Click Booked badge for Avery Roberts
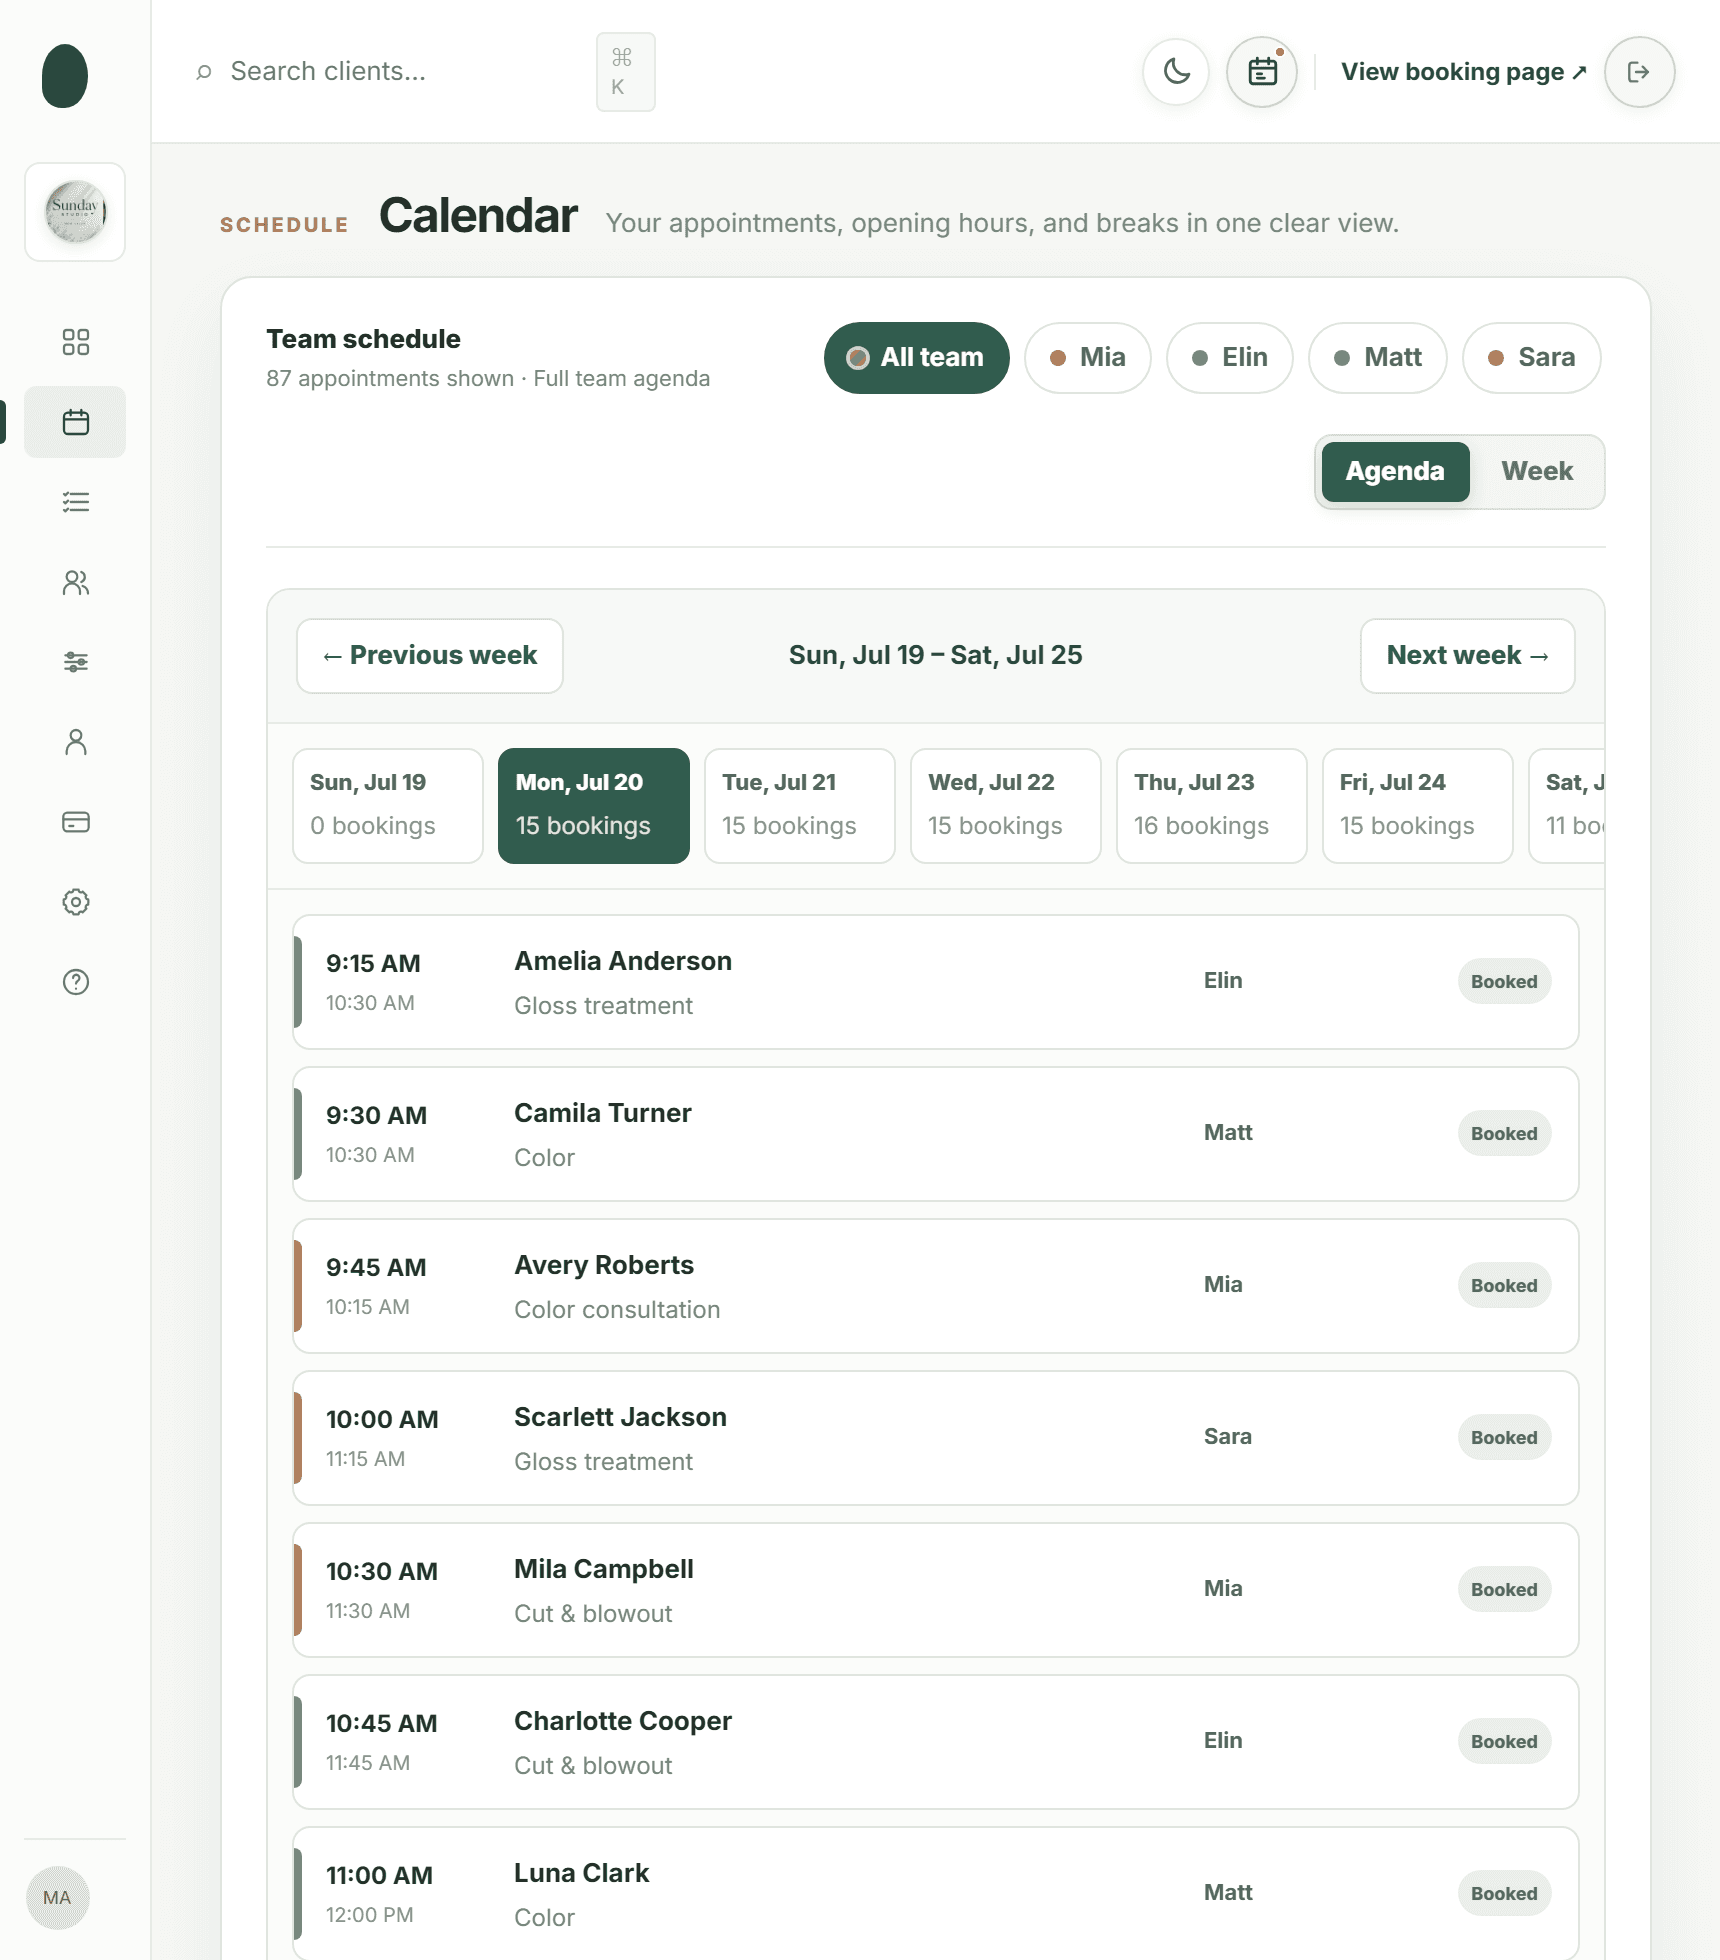 [x=1504, y=1286]
